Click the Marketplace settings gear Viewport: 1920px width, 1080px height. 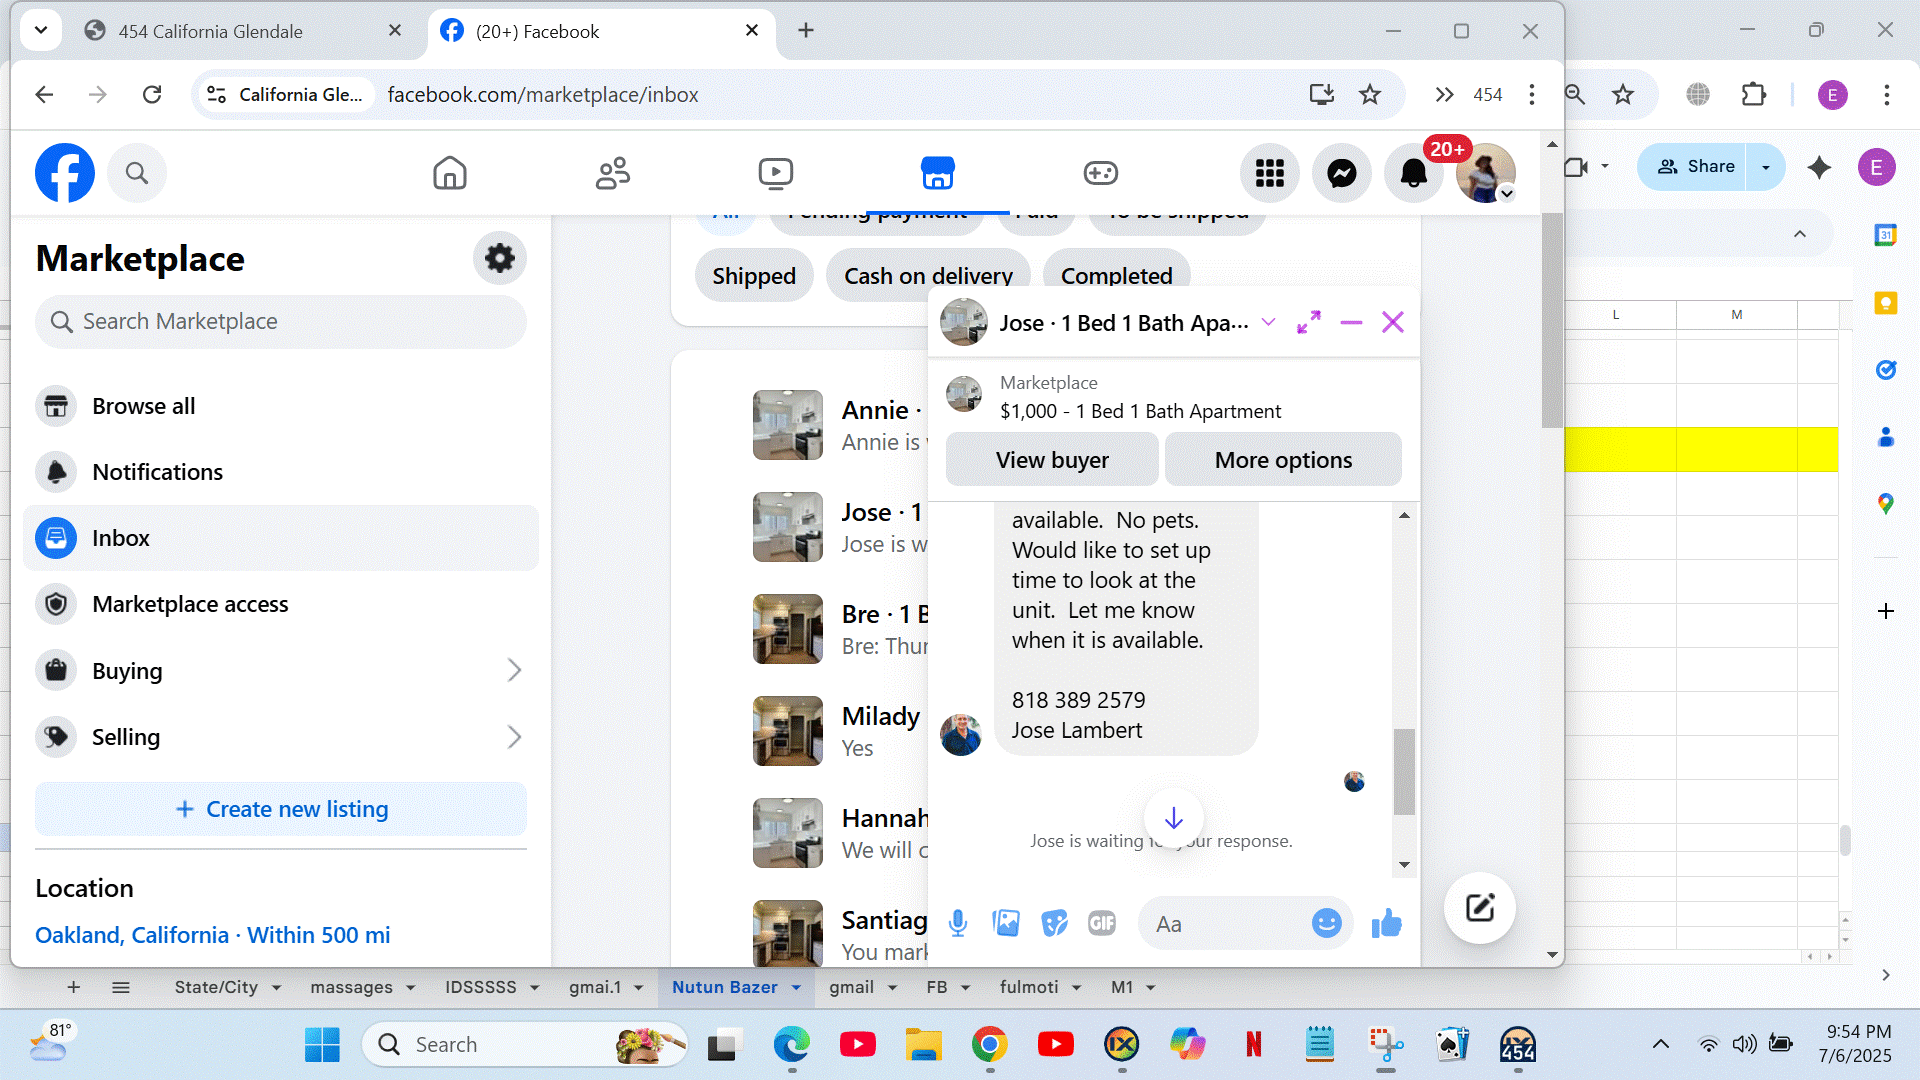tap(499, 258)
